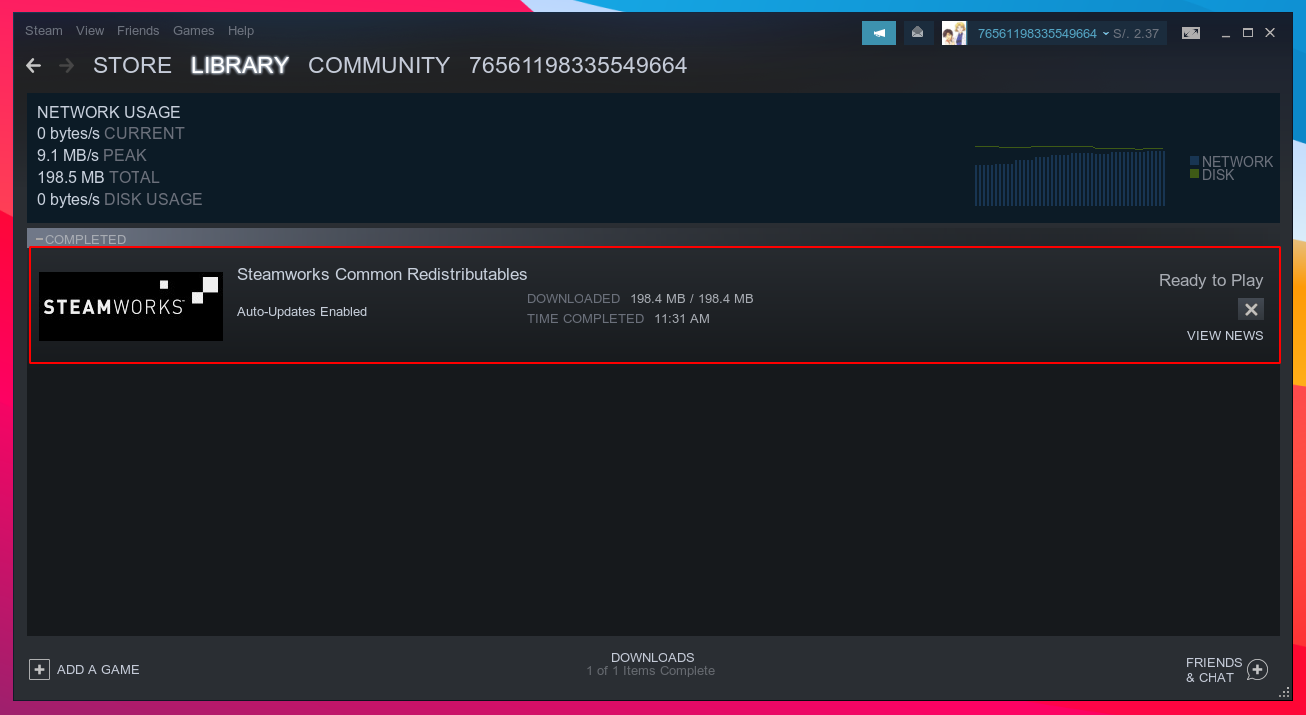Viewport: 1306px width, 715px height.
Task: Collapse the Completed section
Action: tap(40, 239)
